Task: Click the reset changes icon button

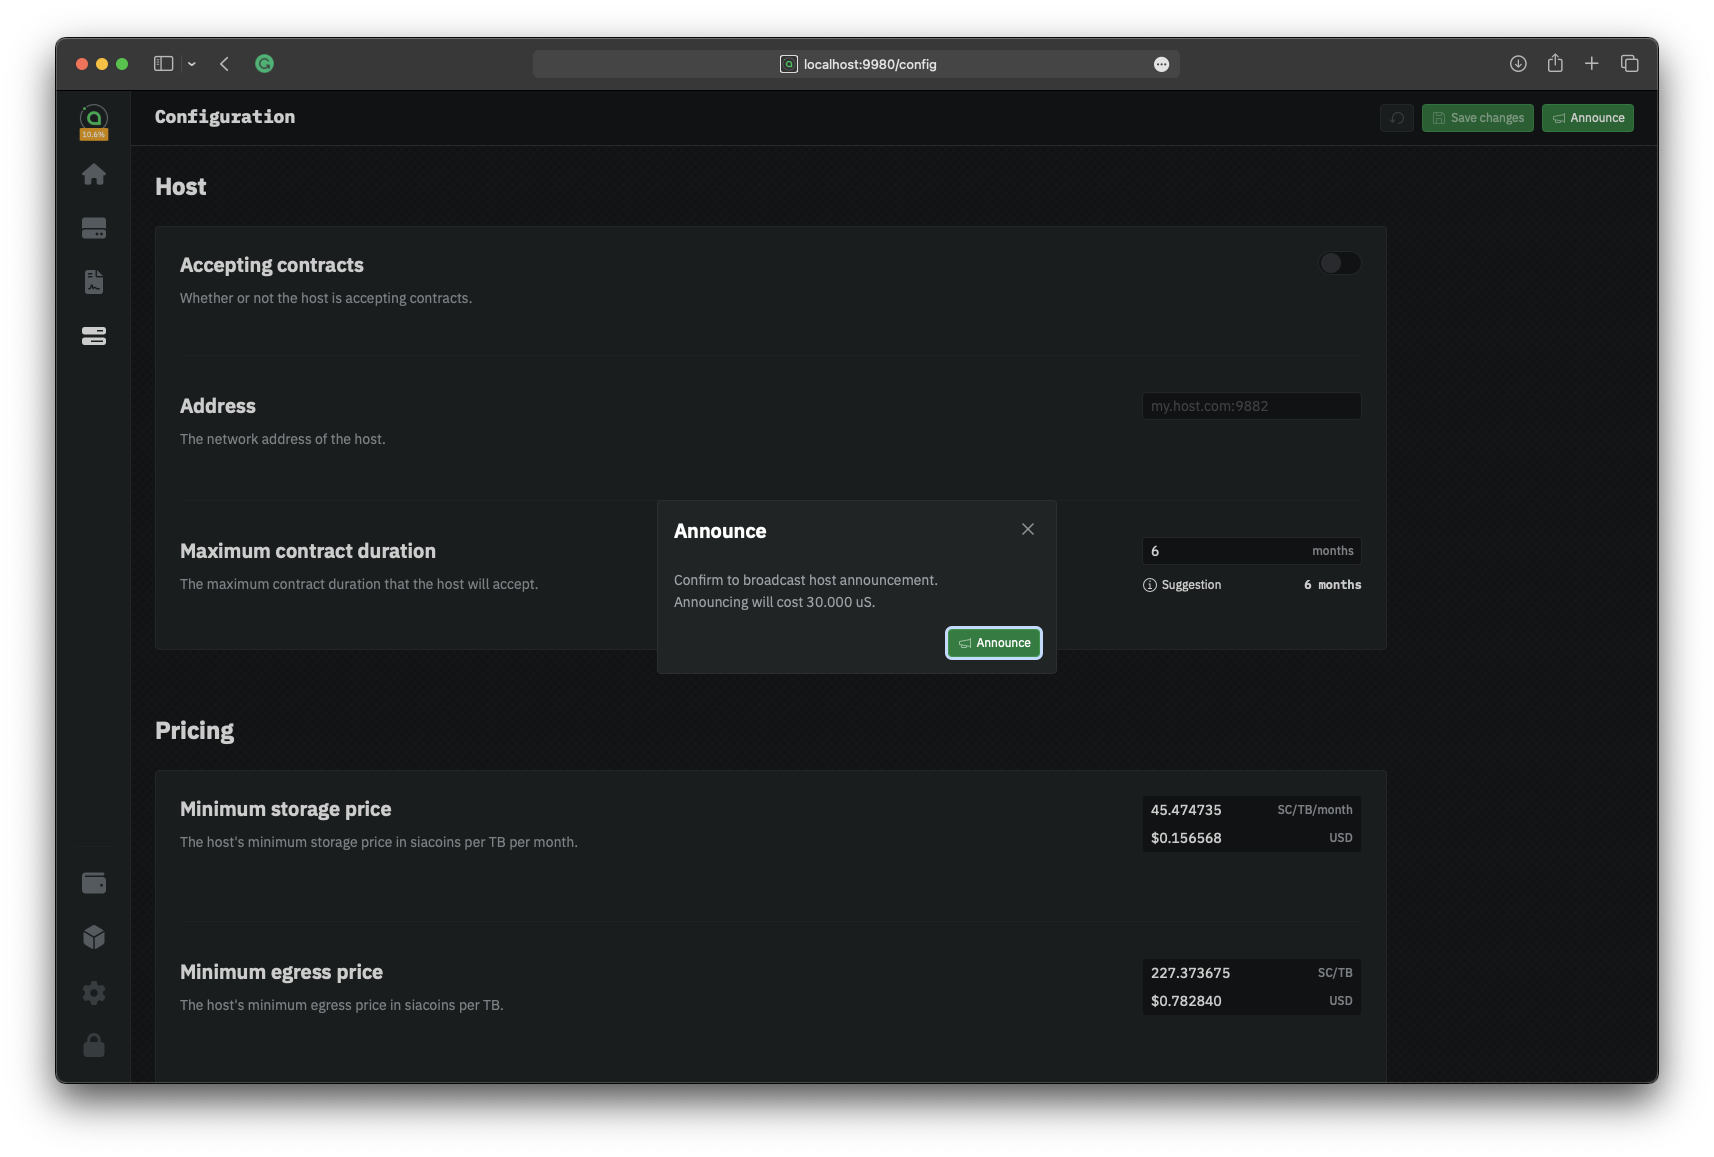Action: pyautogui.click(x=1397, y=118)
